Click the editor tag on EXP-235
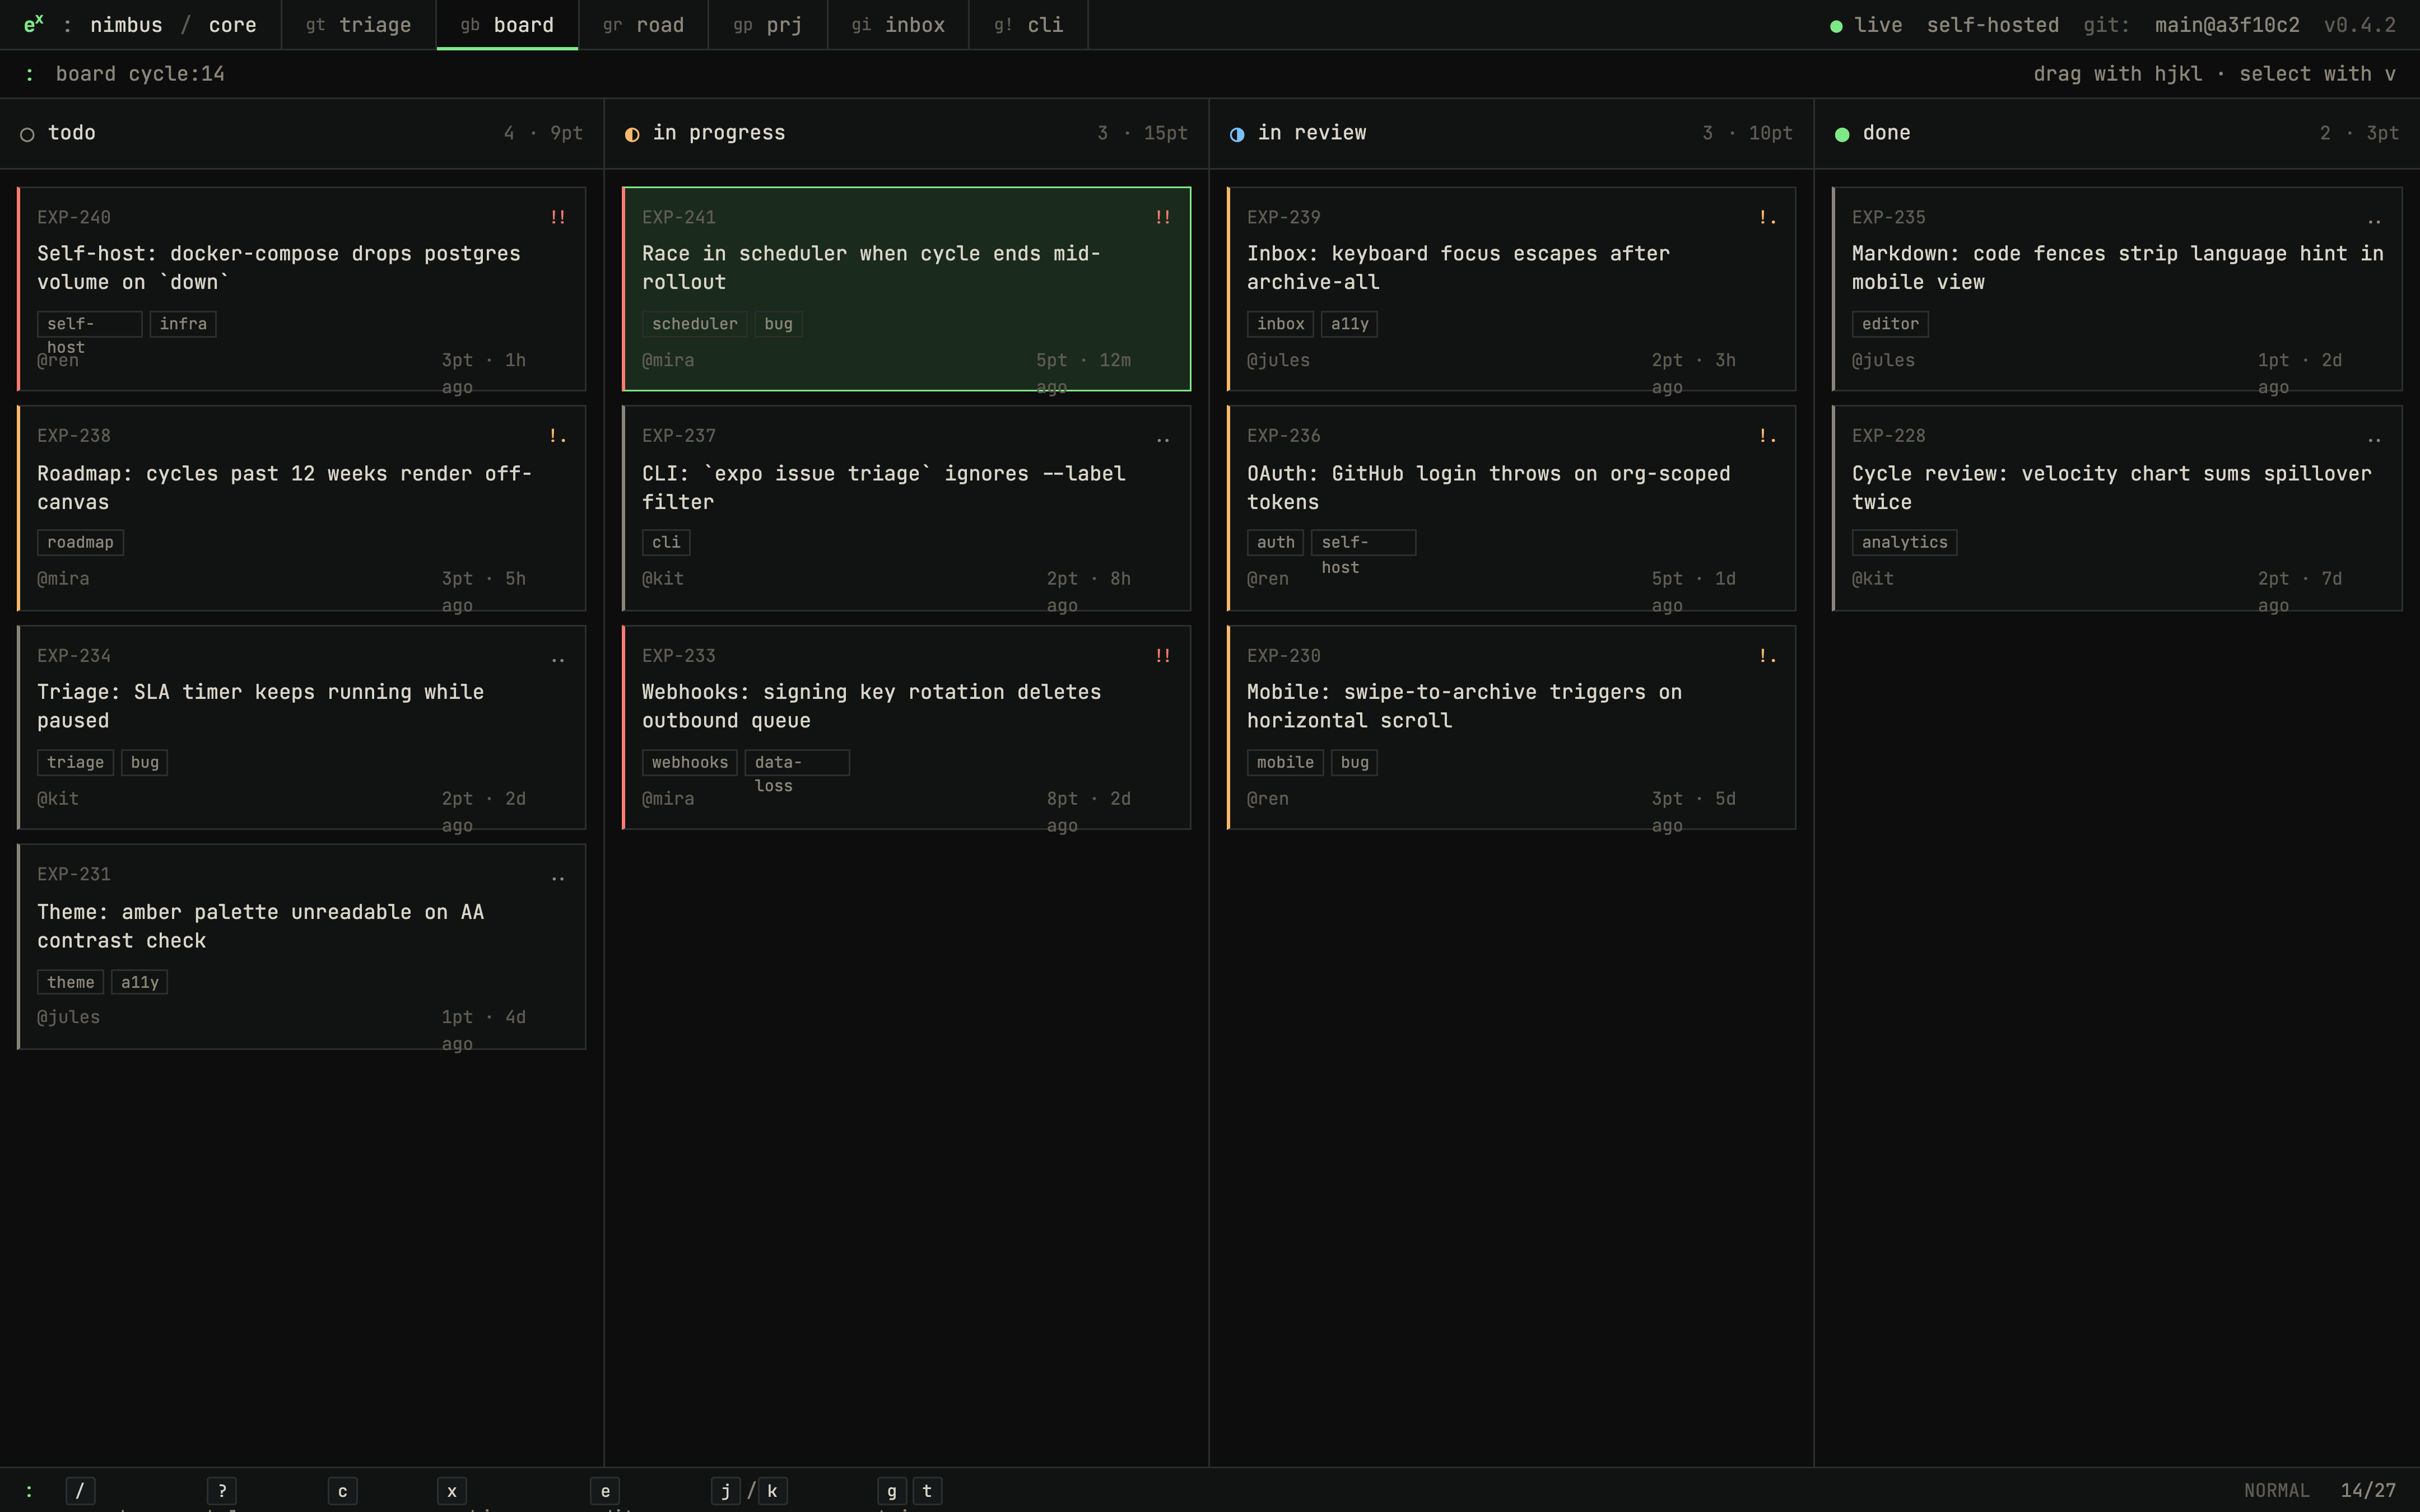This screenshot has width=2420, height=1512. pos(1890,324)
